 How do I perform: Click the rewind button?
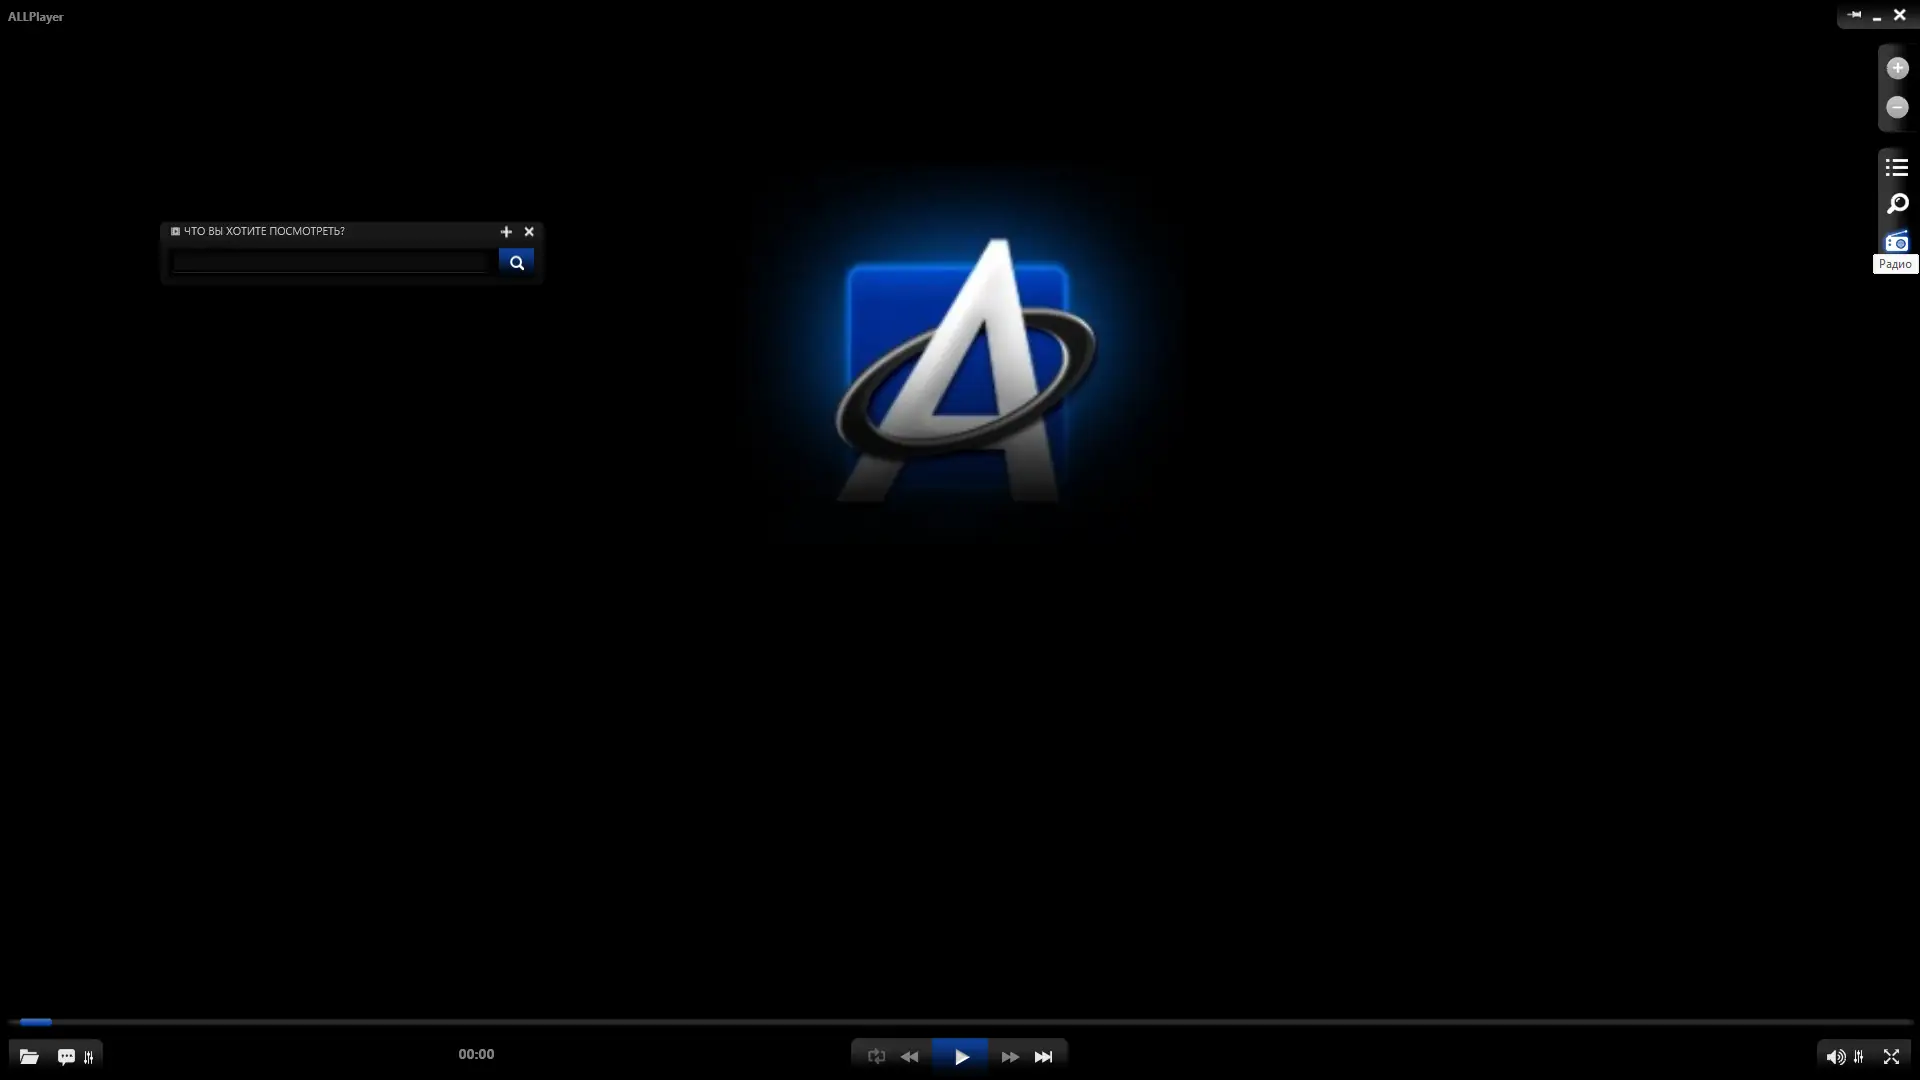[x=909, y=1057]
